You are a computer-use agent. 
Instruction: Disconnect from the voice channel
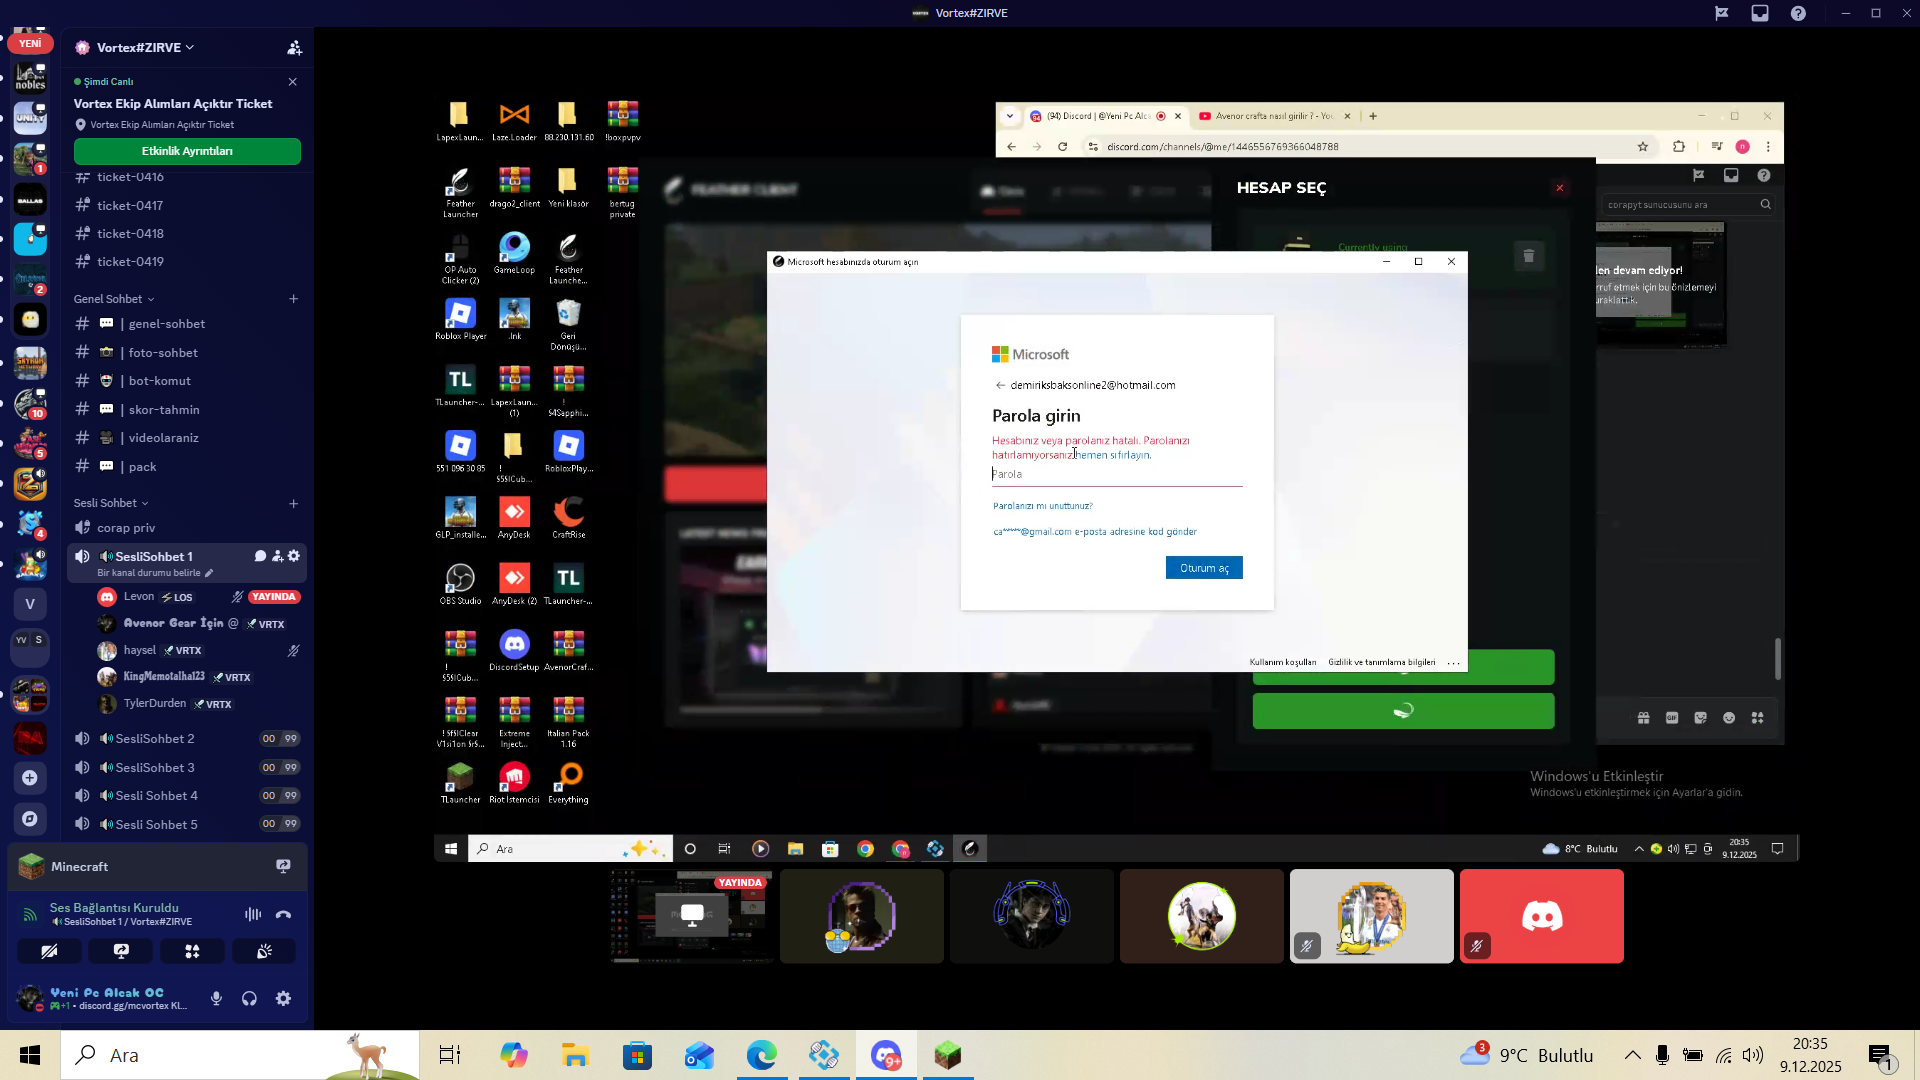[x=284, y=914]
